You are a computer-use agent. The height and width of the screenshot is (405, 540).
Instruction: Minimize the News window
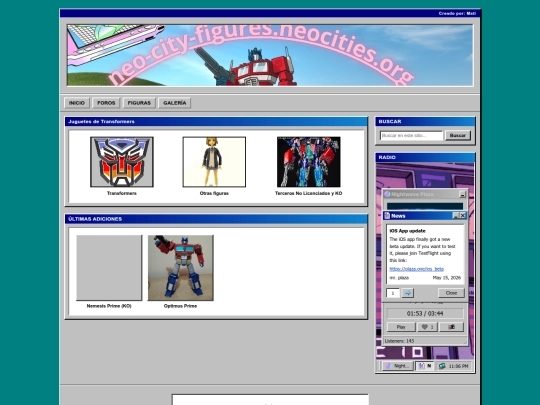(456, 216)
